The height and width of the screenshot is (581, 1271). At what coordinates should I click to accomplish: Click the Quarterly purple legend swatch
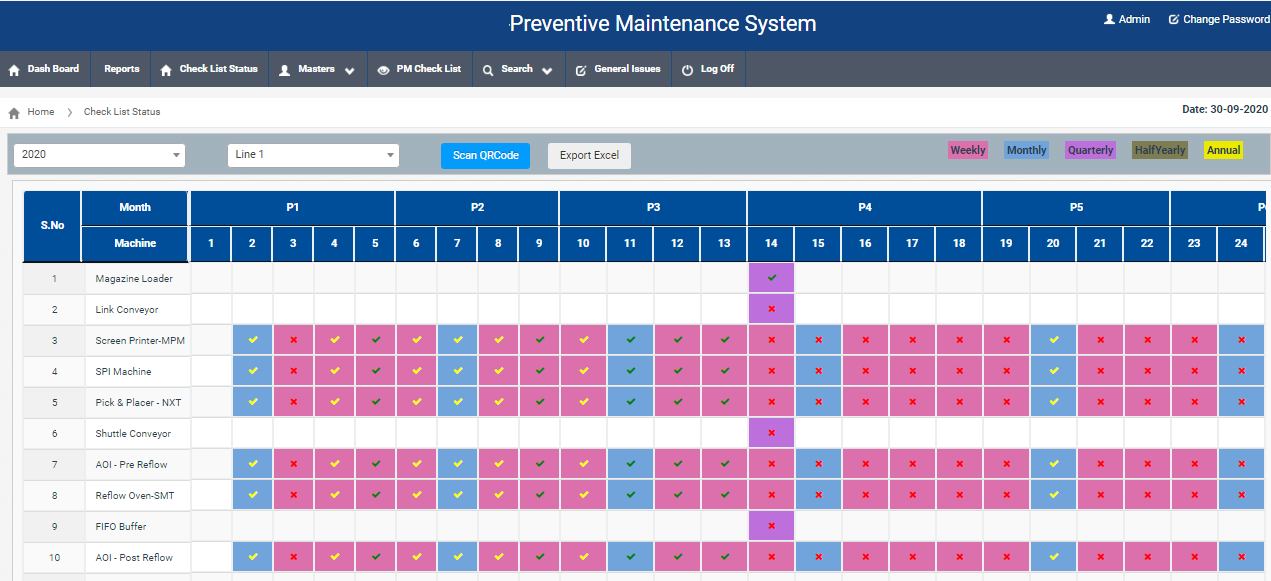click(1090, 150)
